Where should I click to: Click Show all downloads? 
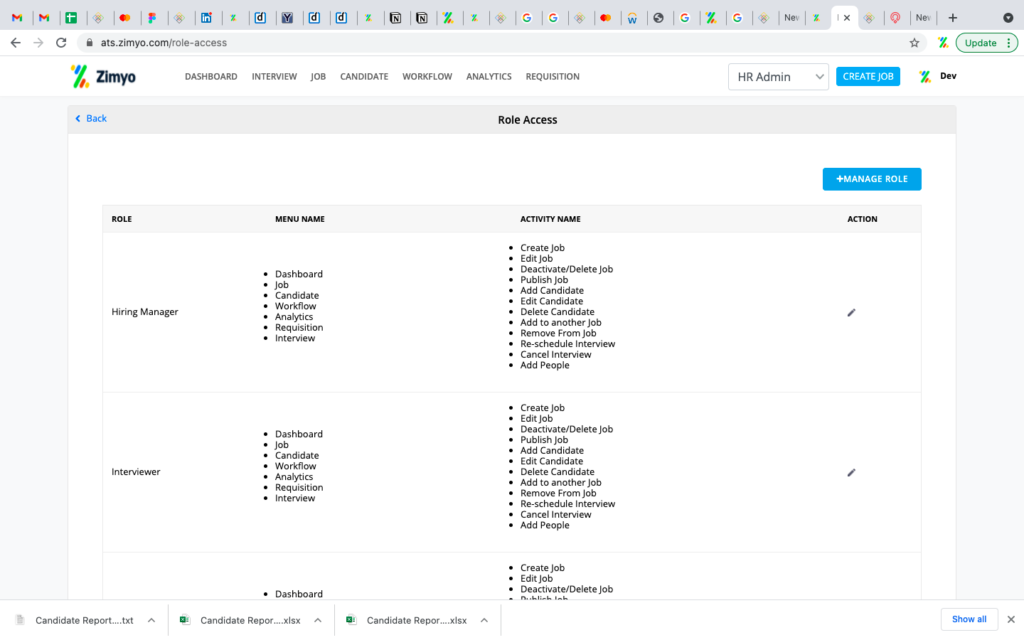pos(969,619)
